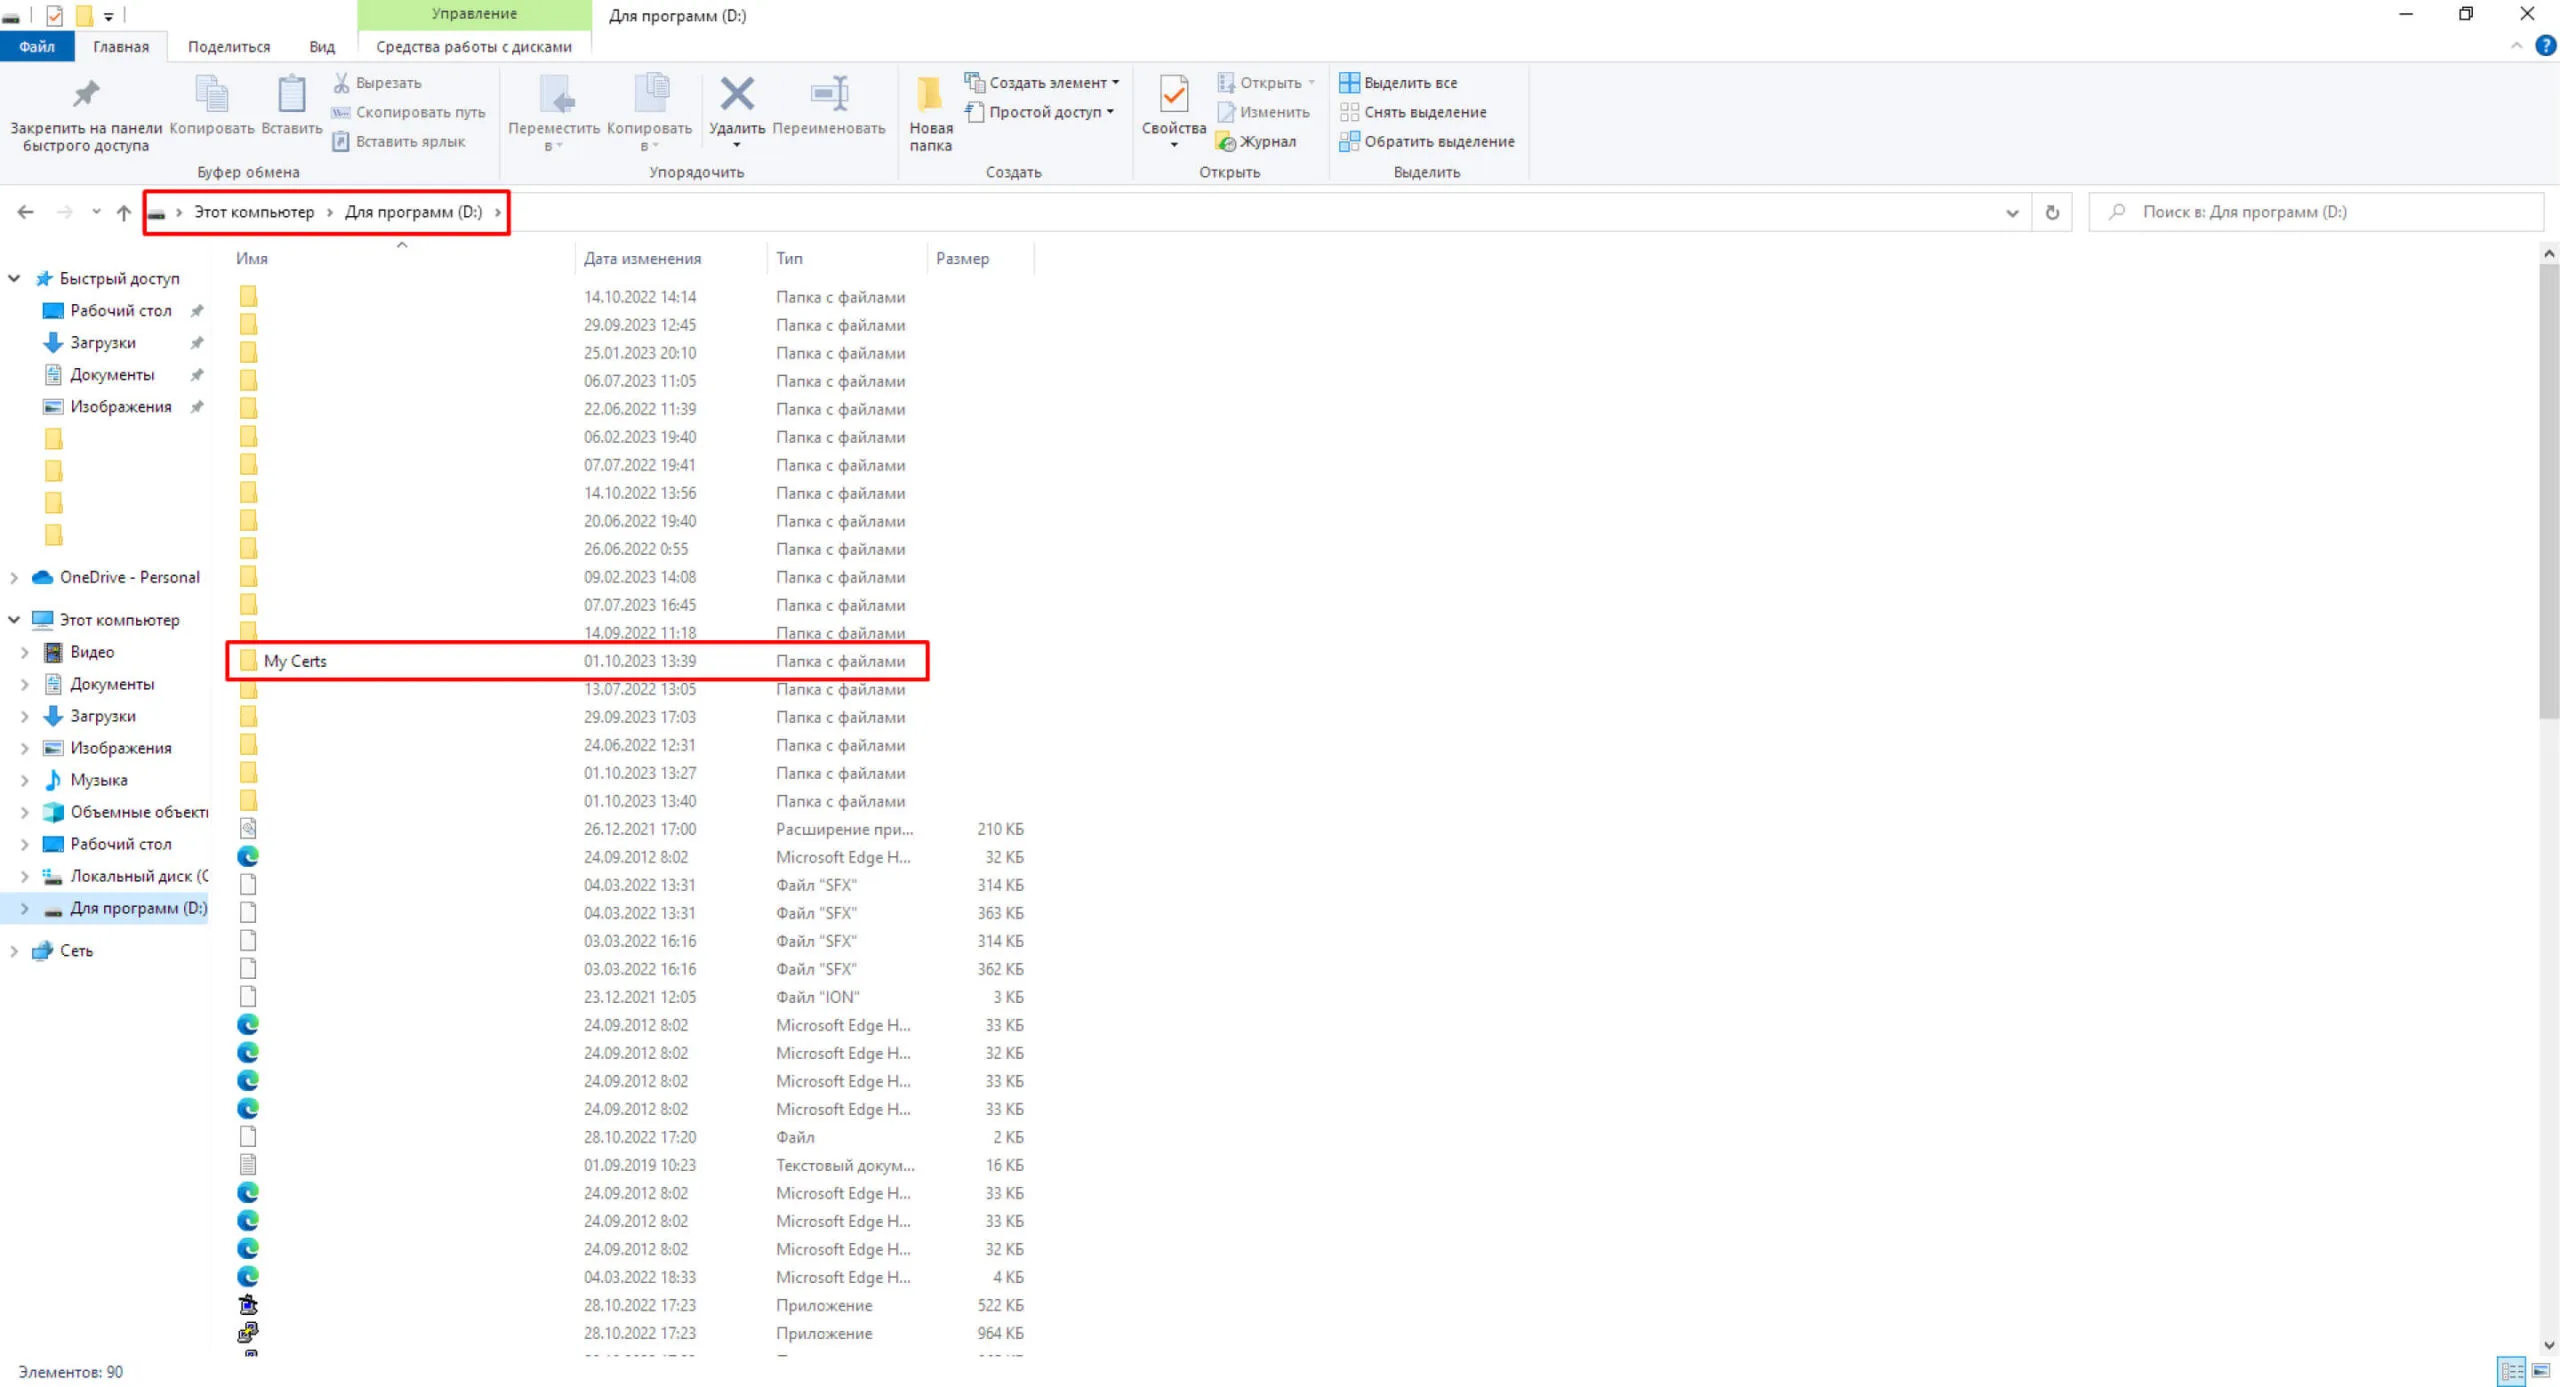Click Снять выделение button
The image size is (2560, 1387).
click(1413, 112)
